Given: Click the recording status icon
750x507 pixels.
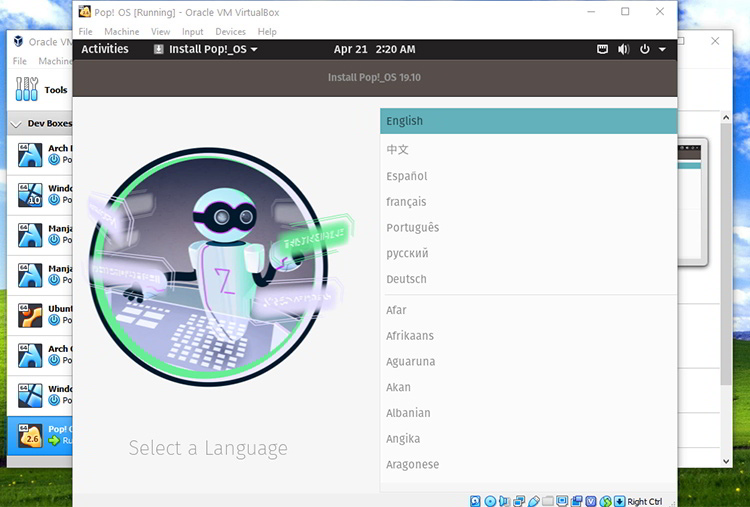Looking at the screenshot, I should coord(576,501).
